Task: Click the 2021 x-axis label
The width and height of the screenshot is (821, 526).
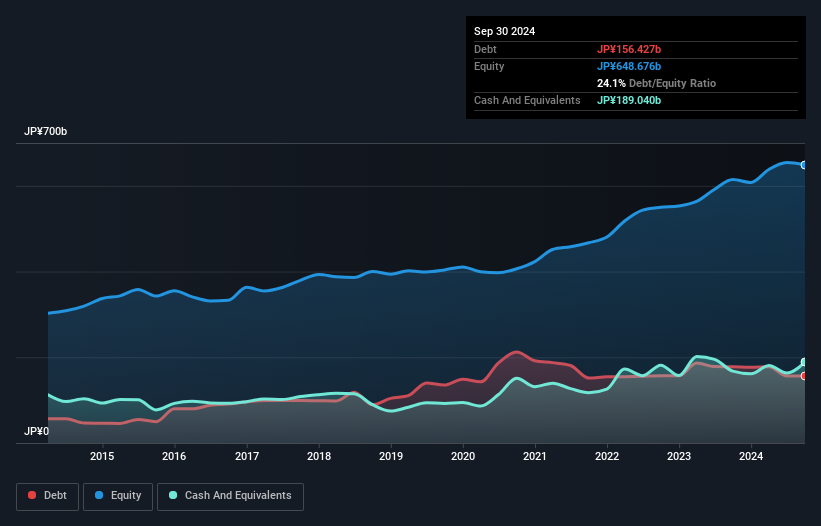Action: (x=535, y=456)
